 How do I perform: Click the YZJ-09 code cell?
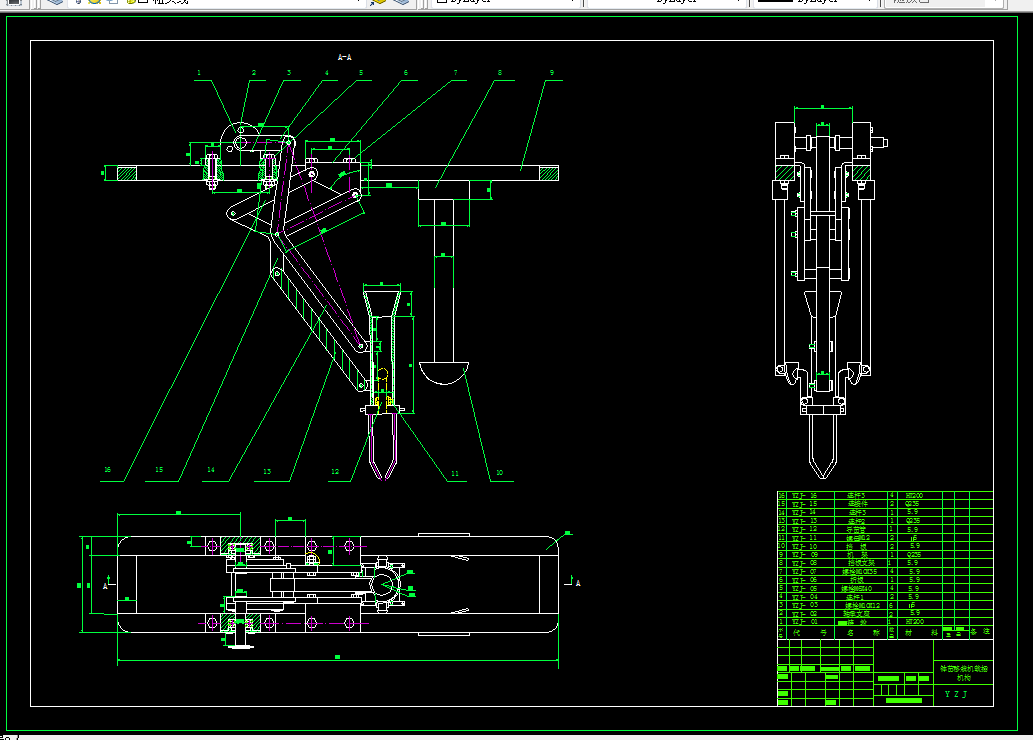tap(810, 555)
